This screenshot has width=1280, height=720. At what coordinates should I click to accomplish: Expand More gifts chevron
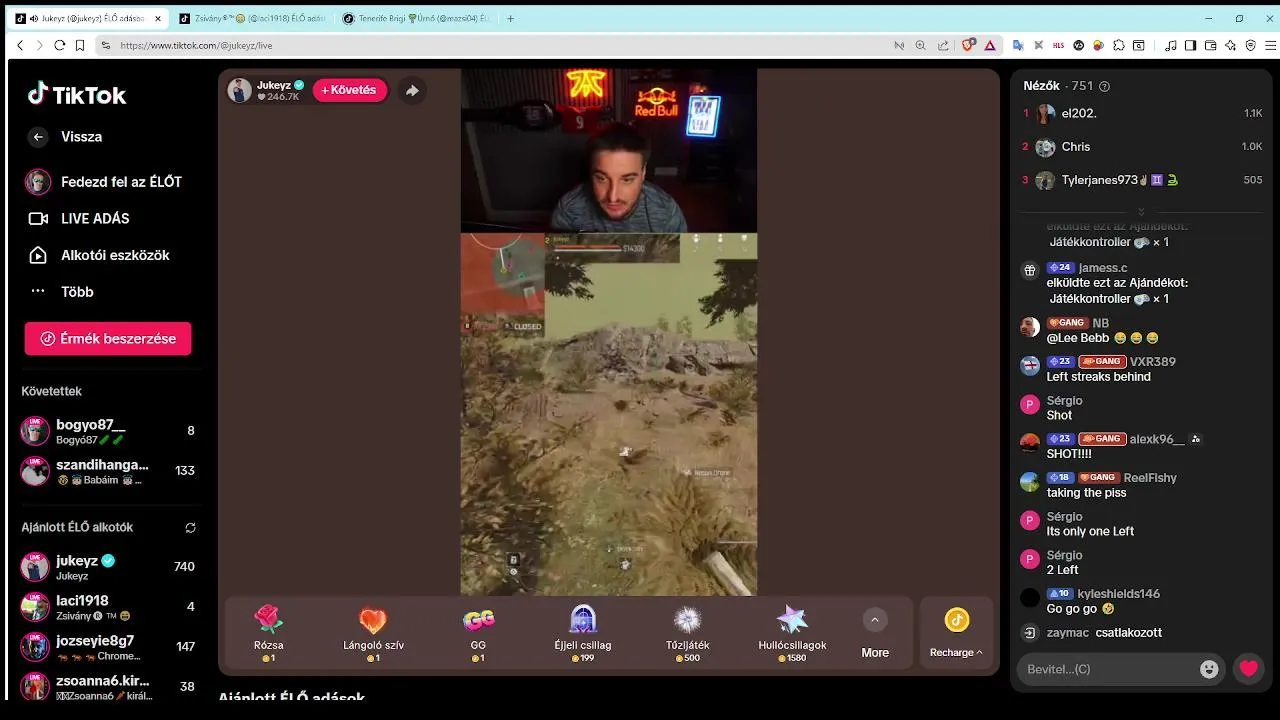(875, 620)
